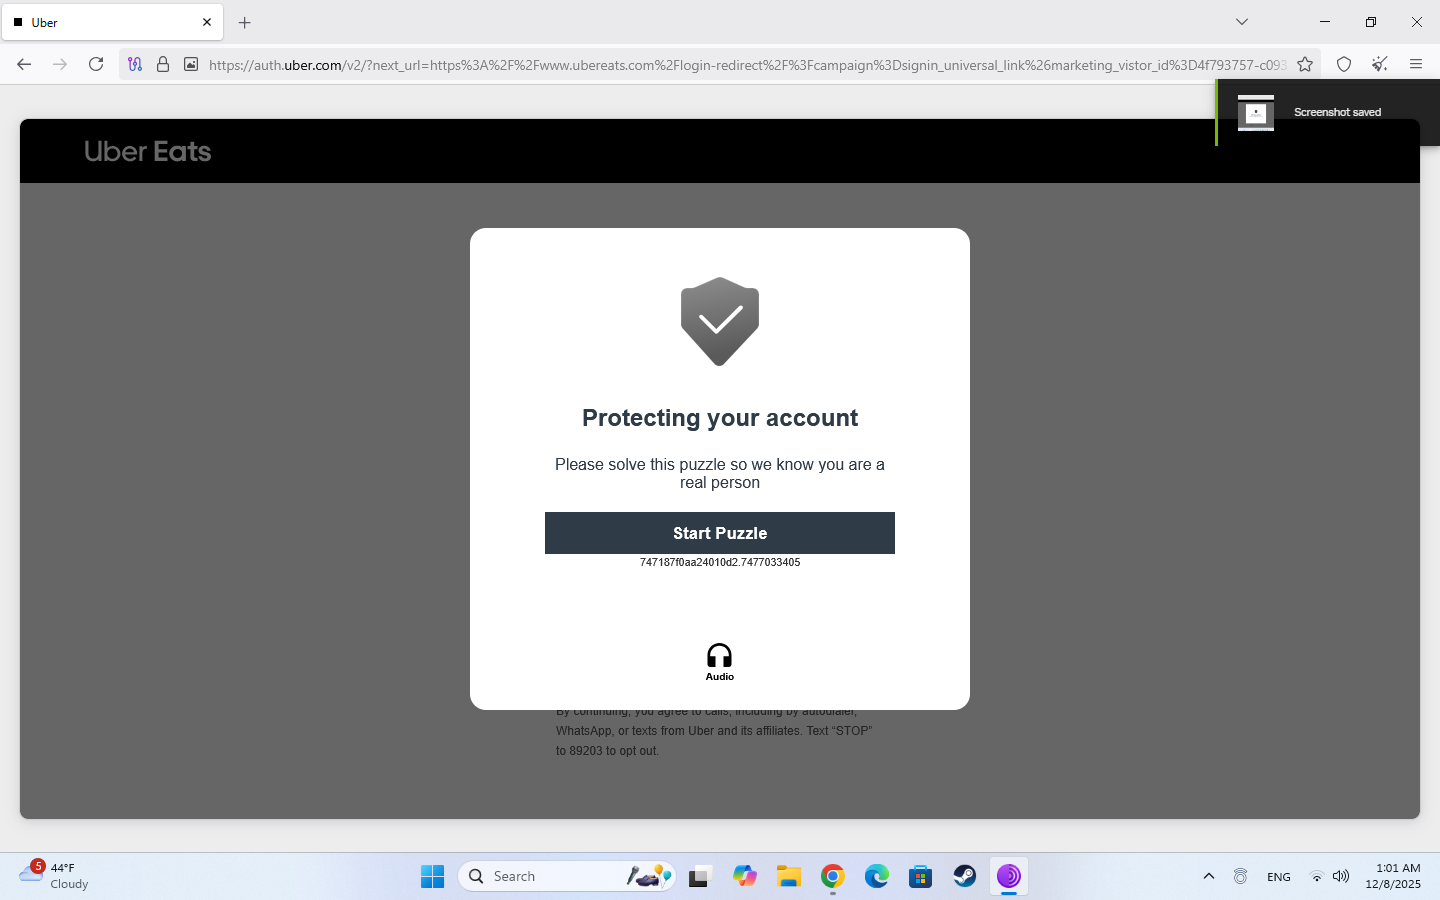Viewport: 1440px width, 900px height.
Task: Reload the page with the refresh icon
Action: click(96, 64)
